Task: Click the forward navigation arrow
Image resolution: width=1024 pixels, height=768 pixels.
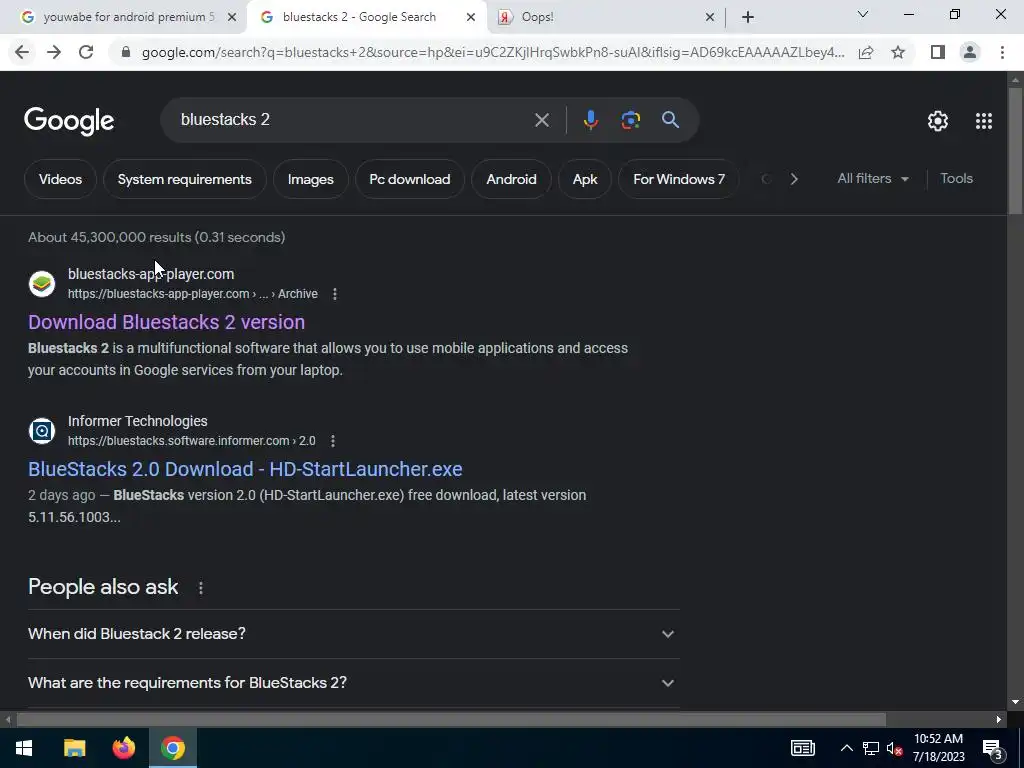Action: pyautogui.click(x=54, y=52)
